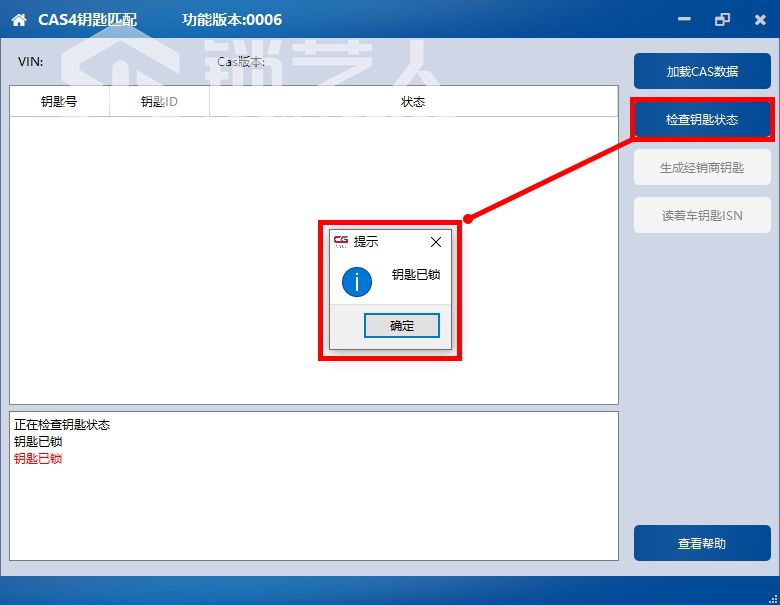
Task: Close the 提示 dialog with X
Action: (x=436, y=242)
